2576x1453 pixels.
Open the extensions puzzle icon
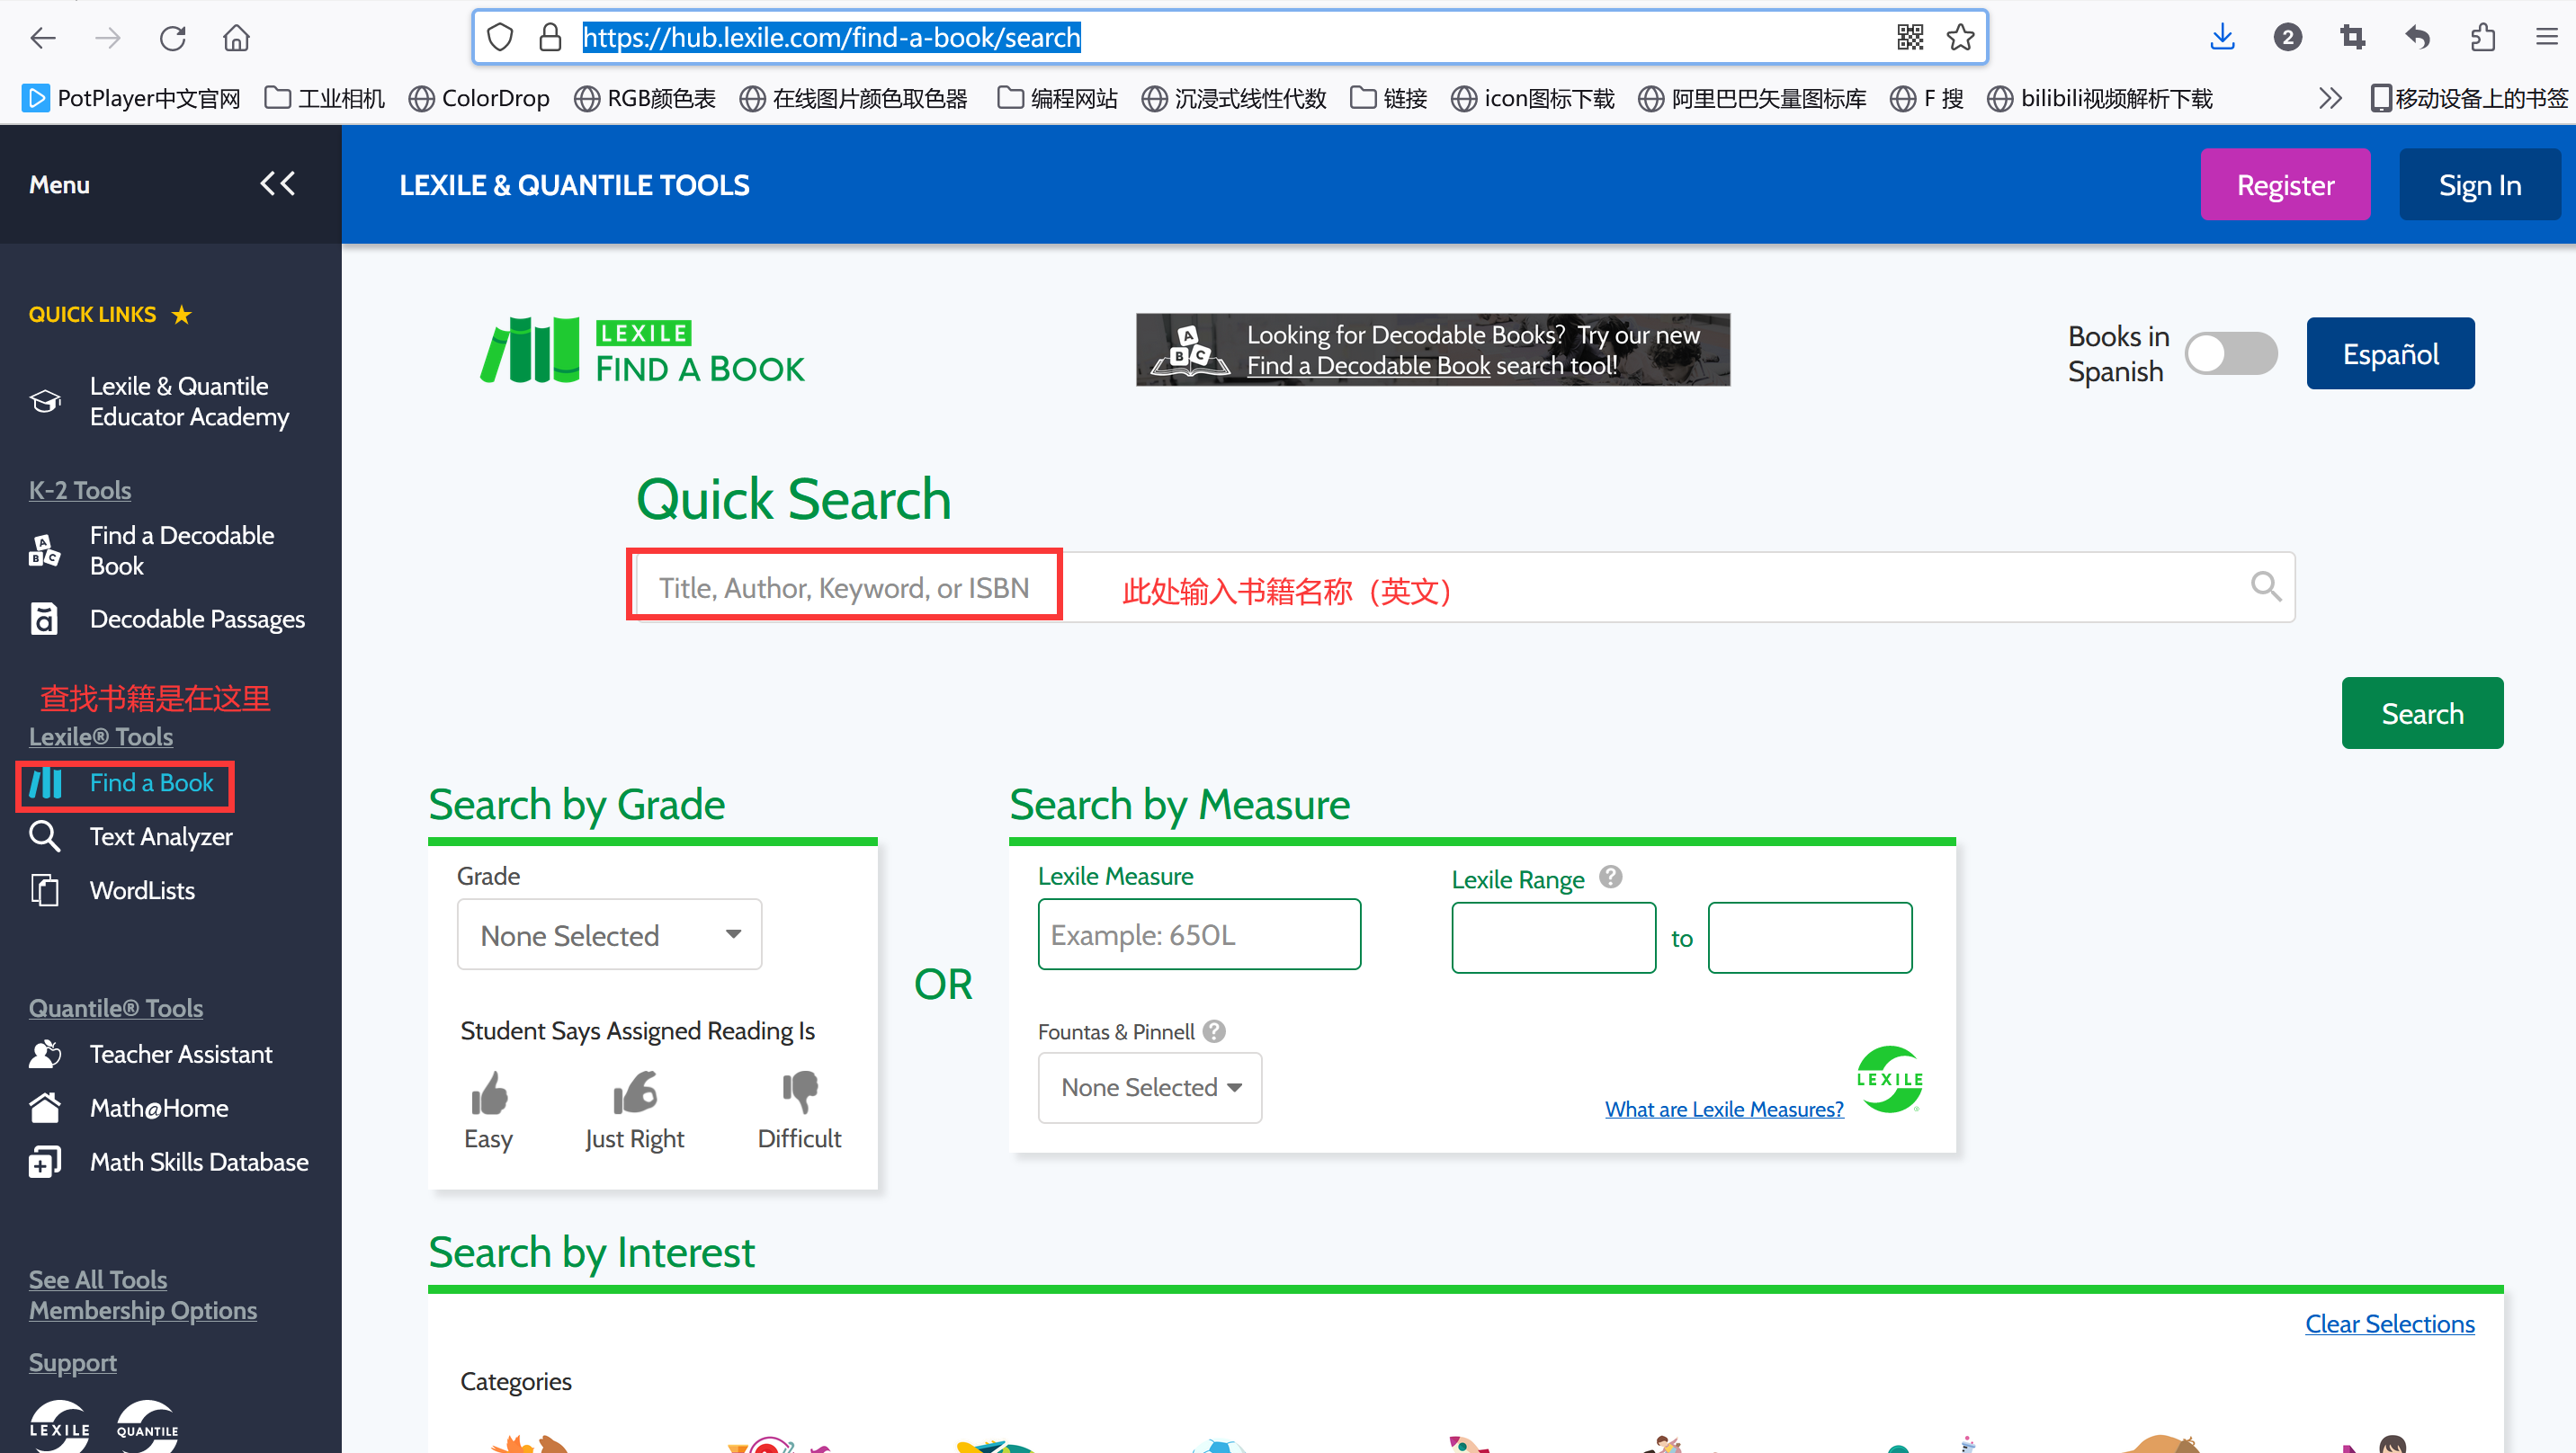pyautogui.click(x=2483, y=38)
